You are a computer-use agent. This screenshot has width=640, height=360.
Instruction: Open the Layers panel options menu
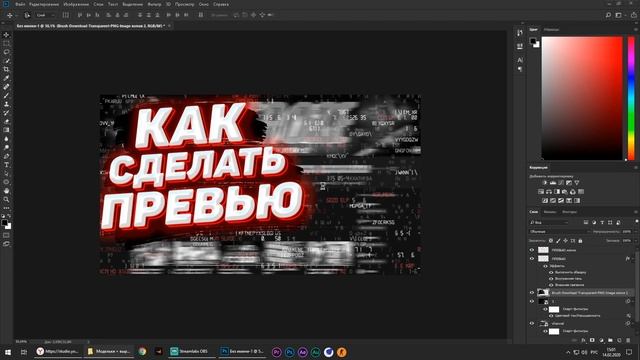[x=636, y=212]
